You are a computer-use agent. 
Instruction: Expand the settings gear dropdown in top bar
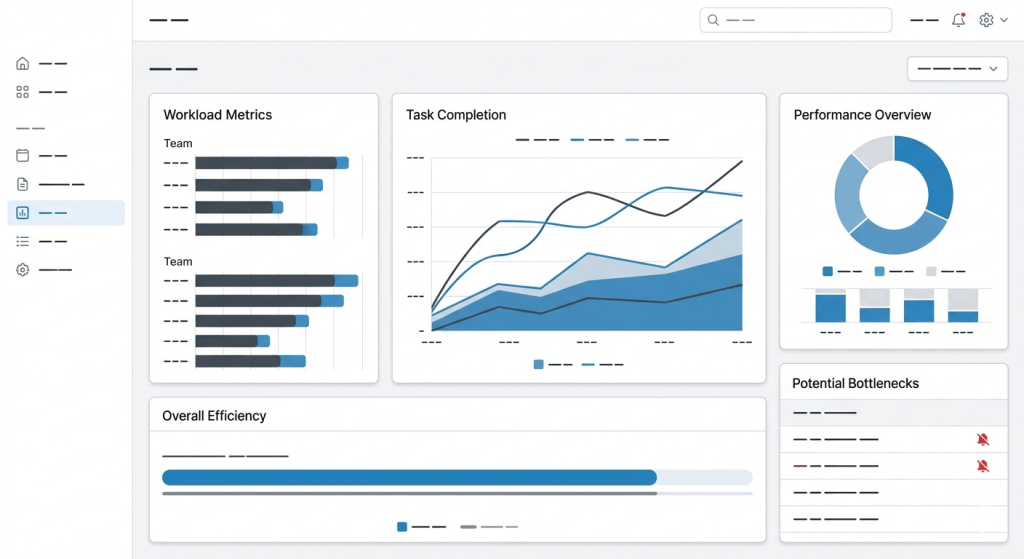pyautogui.click(x=986, y=20)
